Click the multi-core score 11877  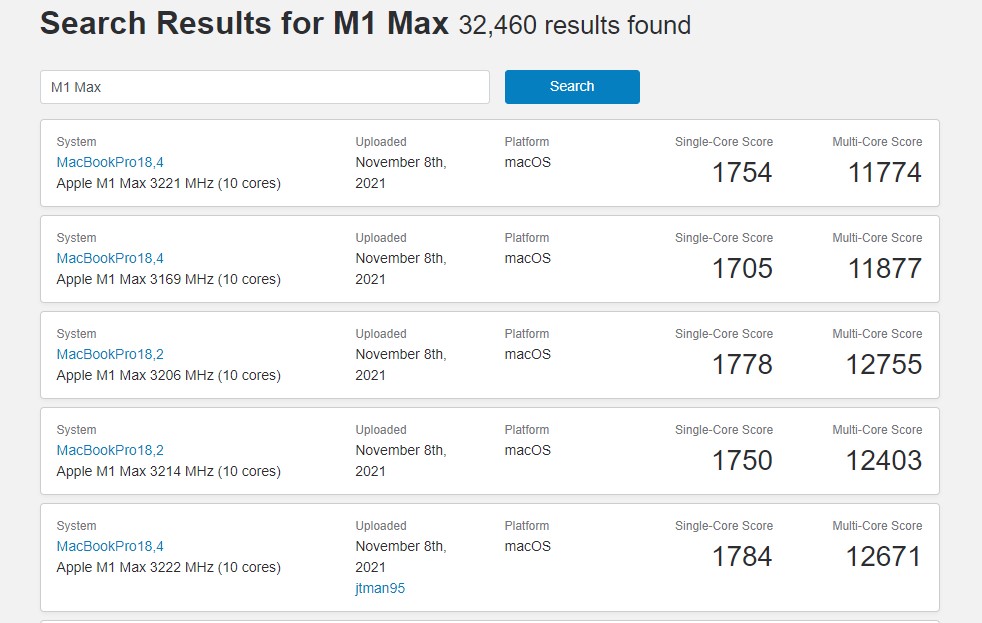point(885,268)
